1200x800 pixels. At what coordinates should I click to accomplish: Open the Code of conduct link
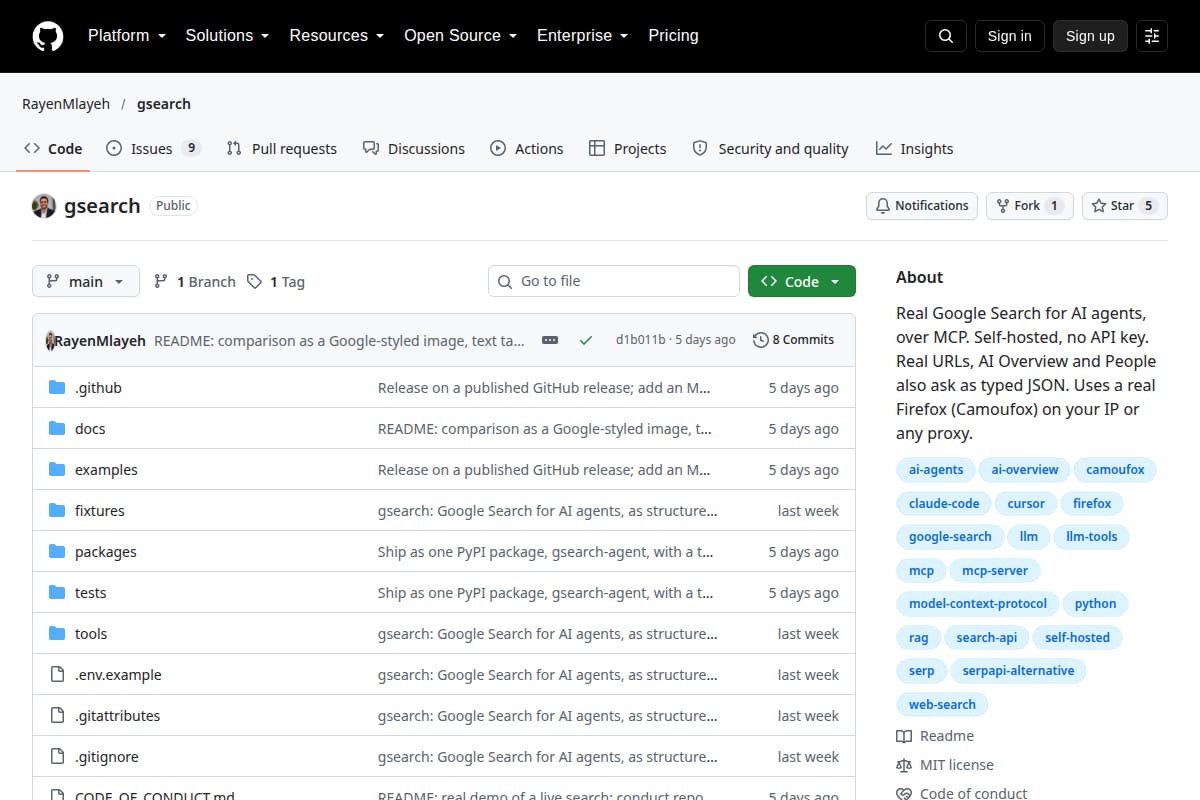pyautogui.click(x=962, y=793)
